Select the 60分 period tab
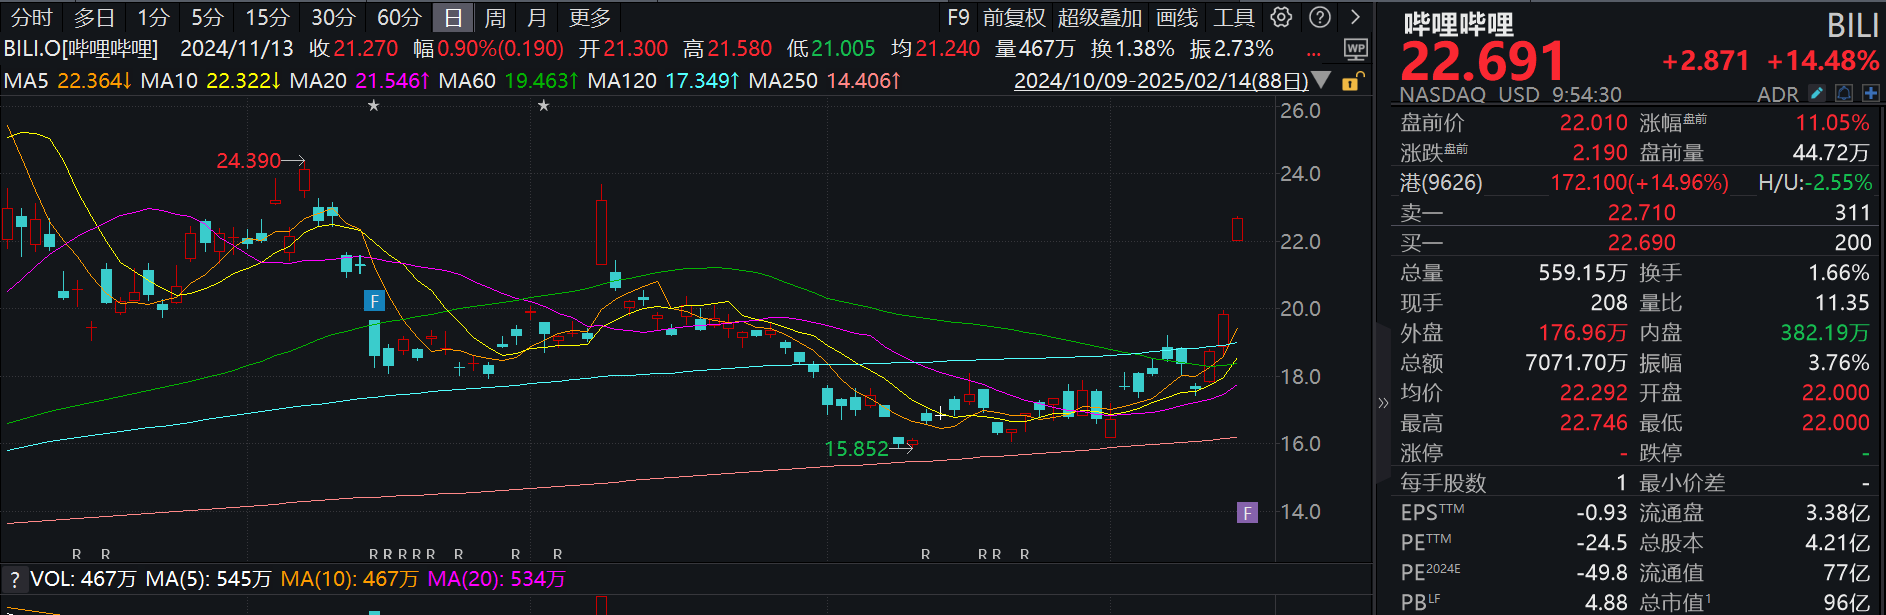The width and height of the screenshot is (1886, 615). [399, 17]
